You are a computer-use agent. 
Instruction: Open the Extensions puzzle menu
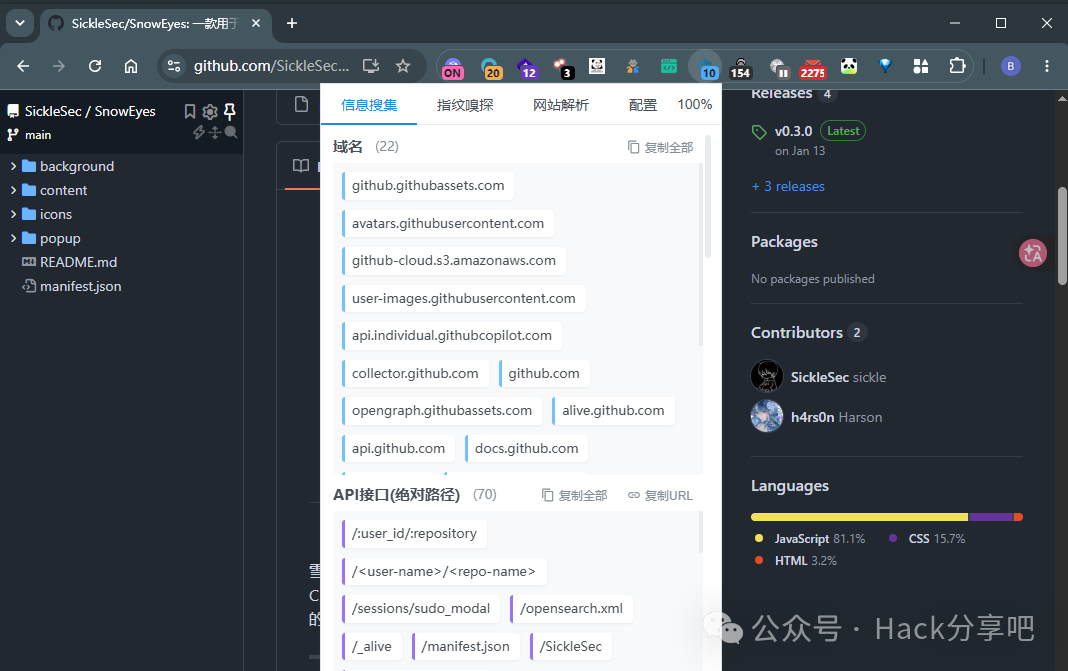tap(957, 65)
